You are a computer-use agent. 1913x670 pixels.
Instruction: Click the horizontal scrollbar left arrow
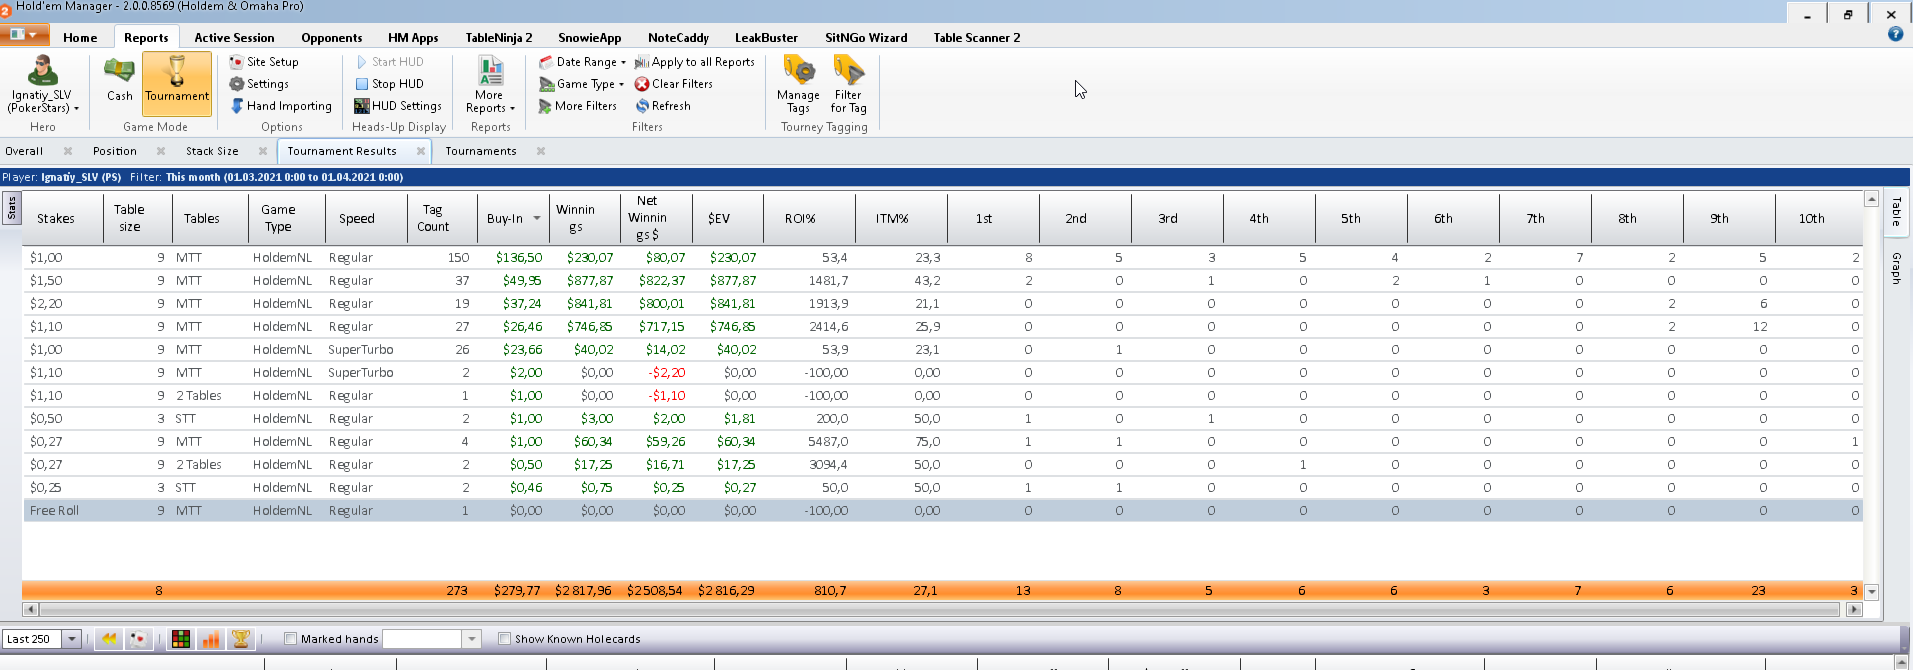coord(30,609)
